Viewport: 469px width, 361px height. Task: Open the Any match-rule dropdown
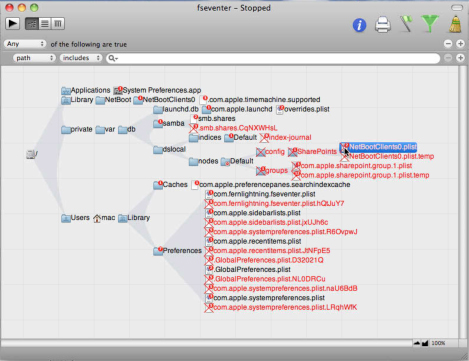coord(25,44)
